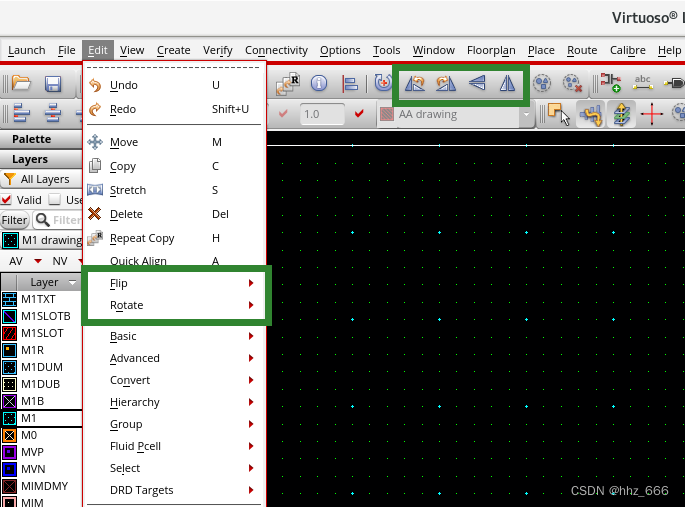Screen dimensions: 685x507
Task: Click the red crosshair toolbar icon
Action: tap(652, 115)
